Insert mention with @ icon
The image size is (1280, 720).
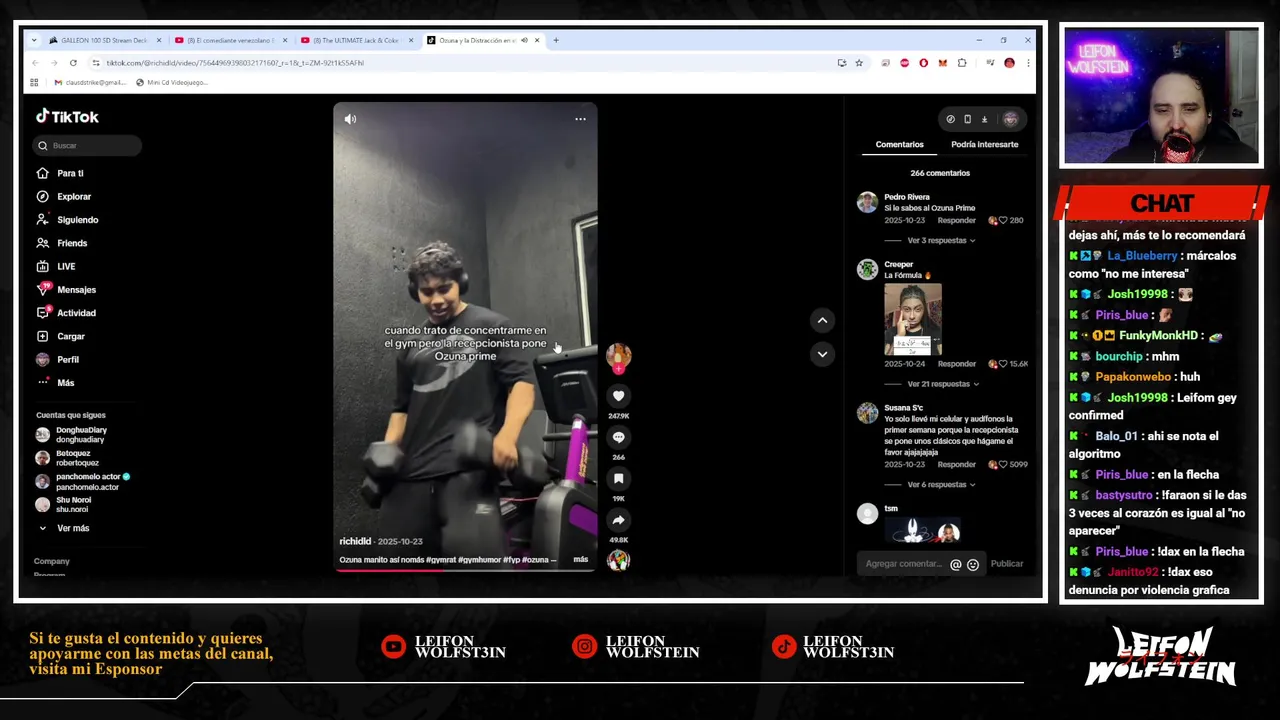pyautogui.click(x=956, y=565)
